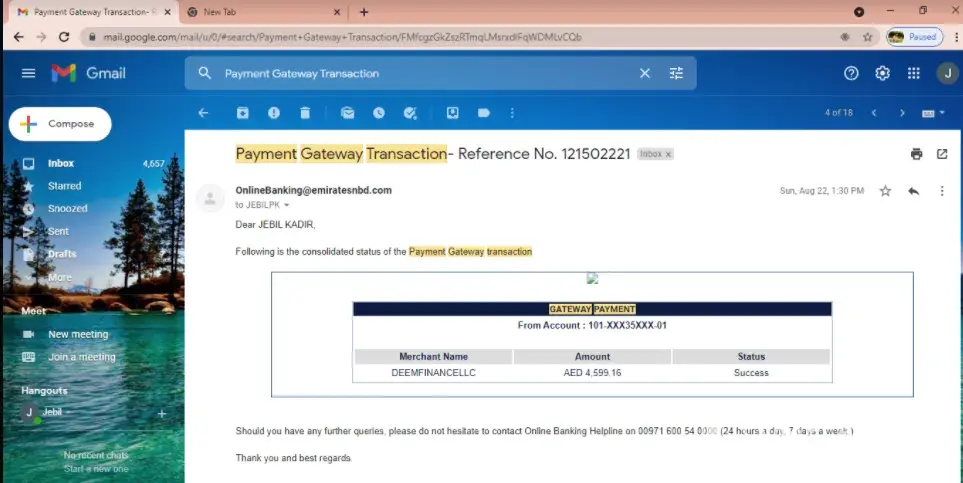
Task: Open the More actions toolbar menu
Action: tap(512, 113)
